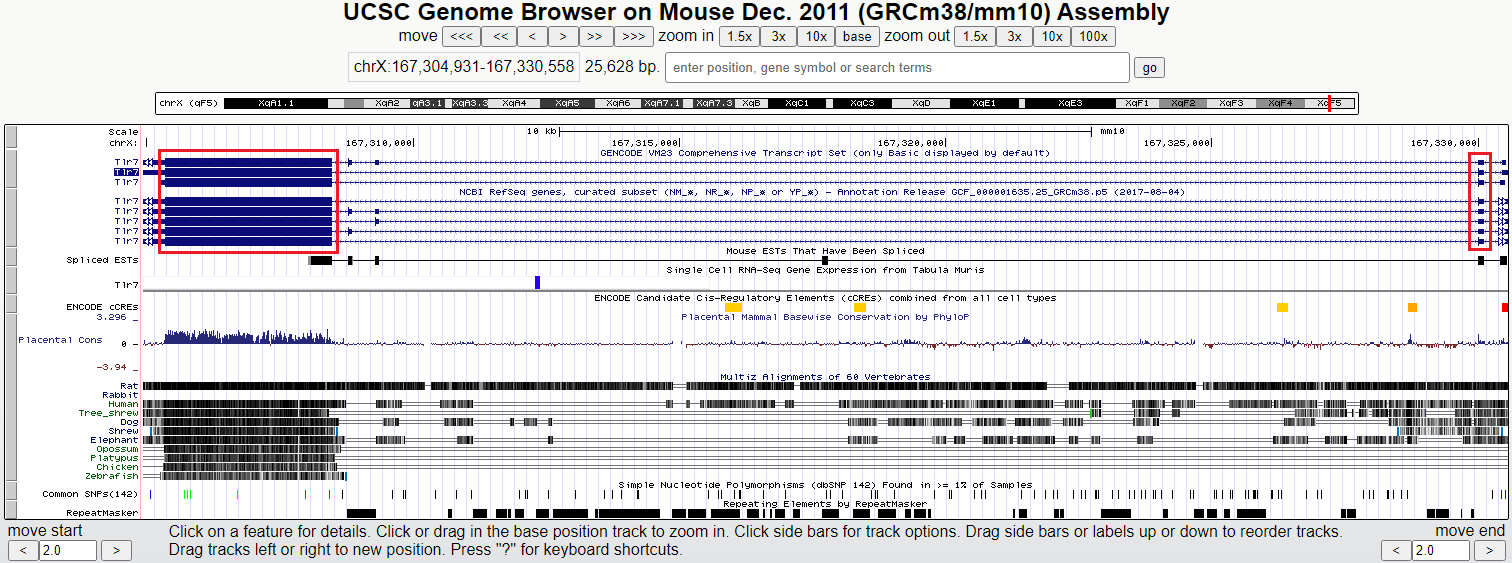Click the ENCODE cCREs track label

tap(102, 306)
